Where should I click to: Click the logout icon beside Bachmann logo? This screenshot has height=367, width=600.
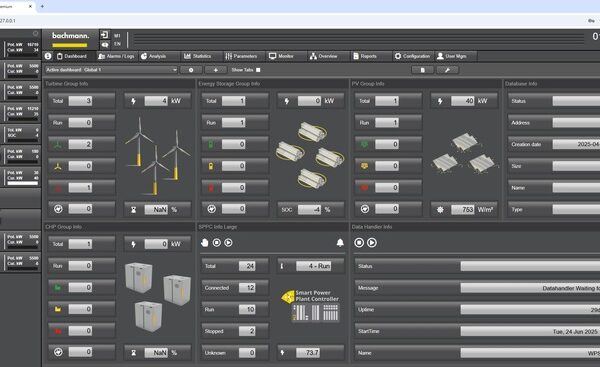(x=104, y=35)
